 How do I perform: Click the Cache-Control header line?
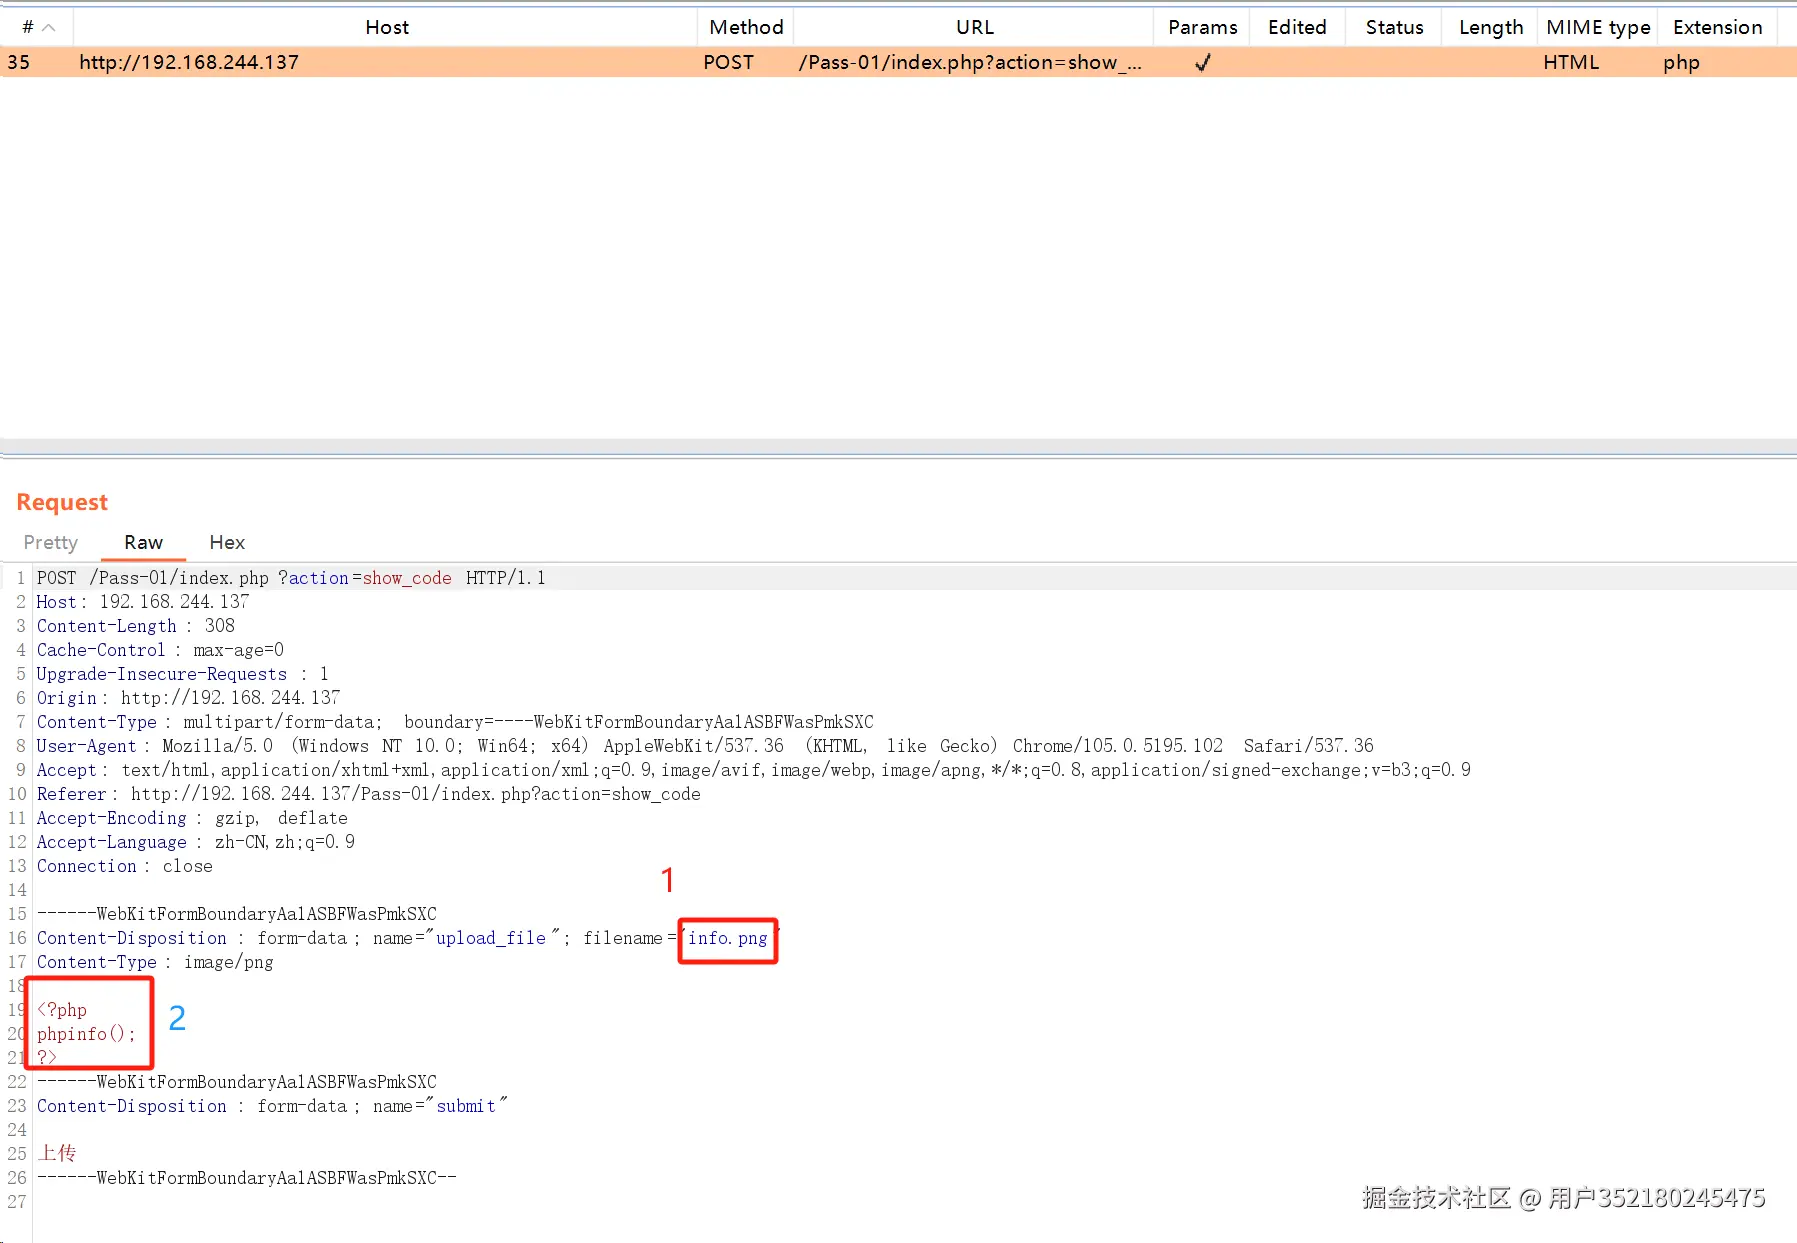click(x=160, y=650)
